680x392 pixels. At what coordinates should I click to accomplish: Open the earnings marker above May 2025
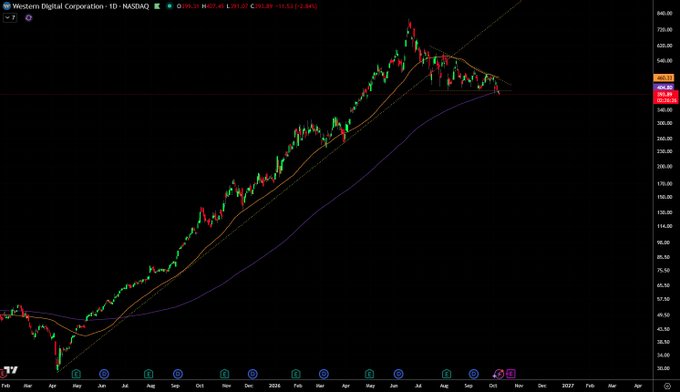[76, 373]
